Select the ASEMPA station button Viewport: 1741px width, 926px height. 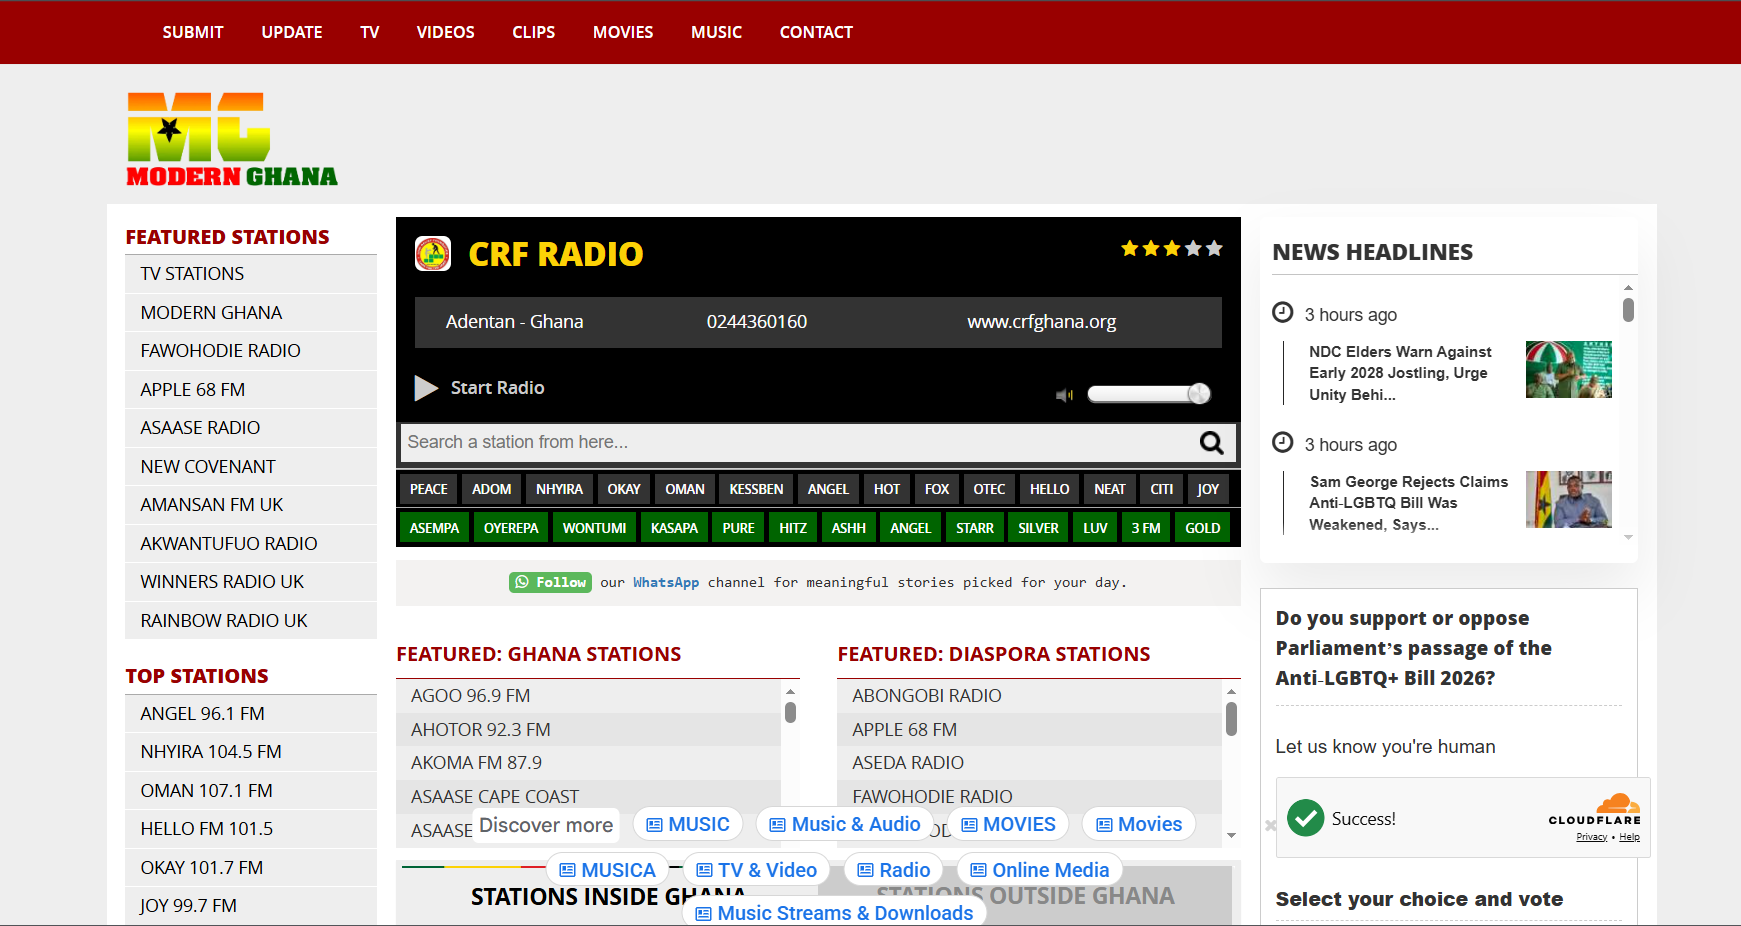[434, 528]
